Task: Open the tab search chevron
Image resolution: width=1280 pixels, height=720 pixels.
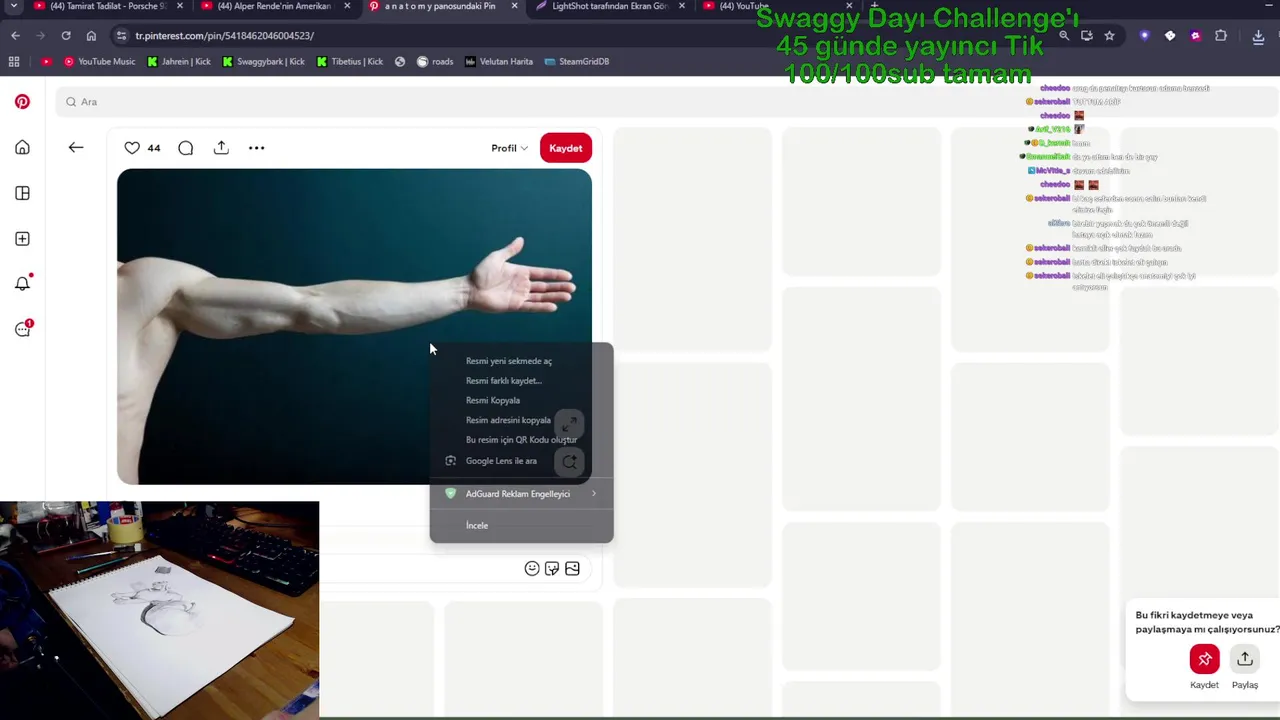Action: pyautogui.click(x=13, y=6)
